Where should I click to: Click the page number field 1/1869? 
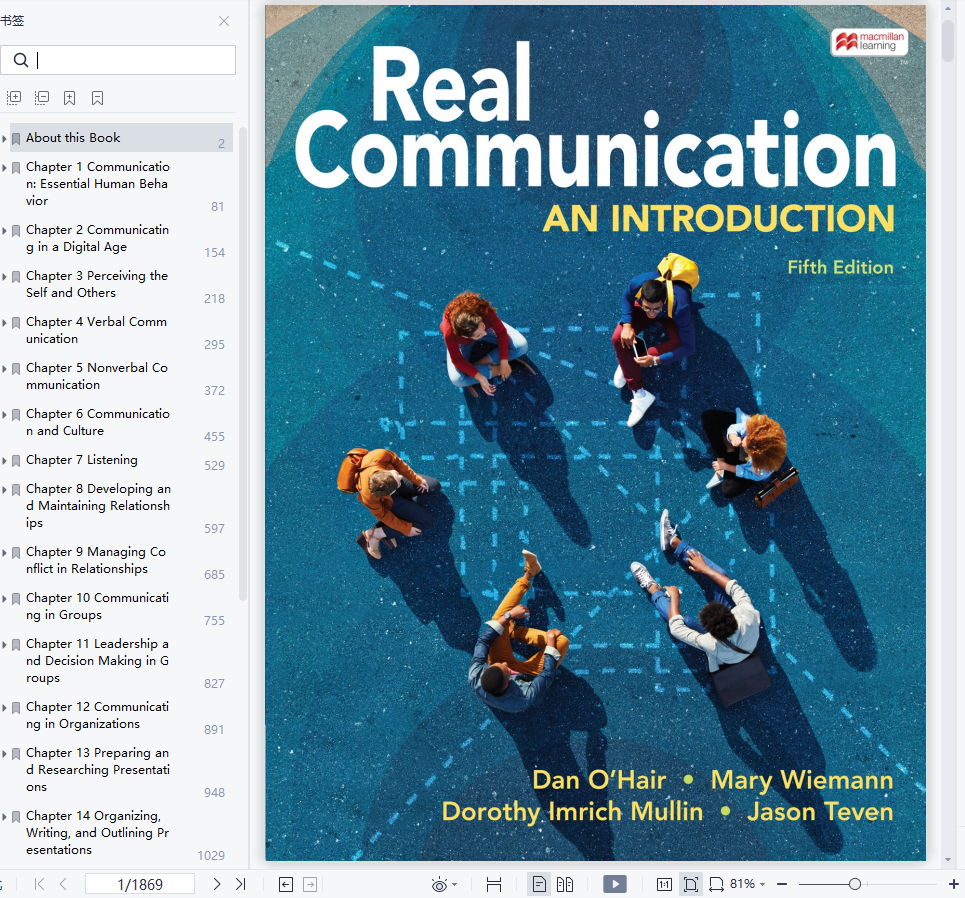point(140,884)
